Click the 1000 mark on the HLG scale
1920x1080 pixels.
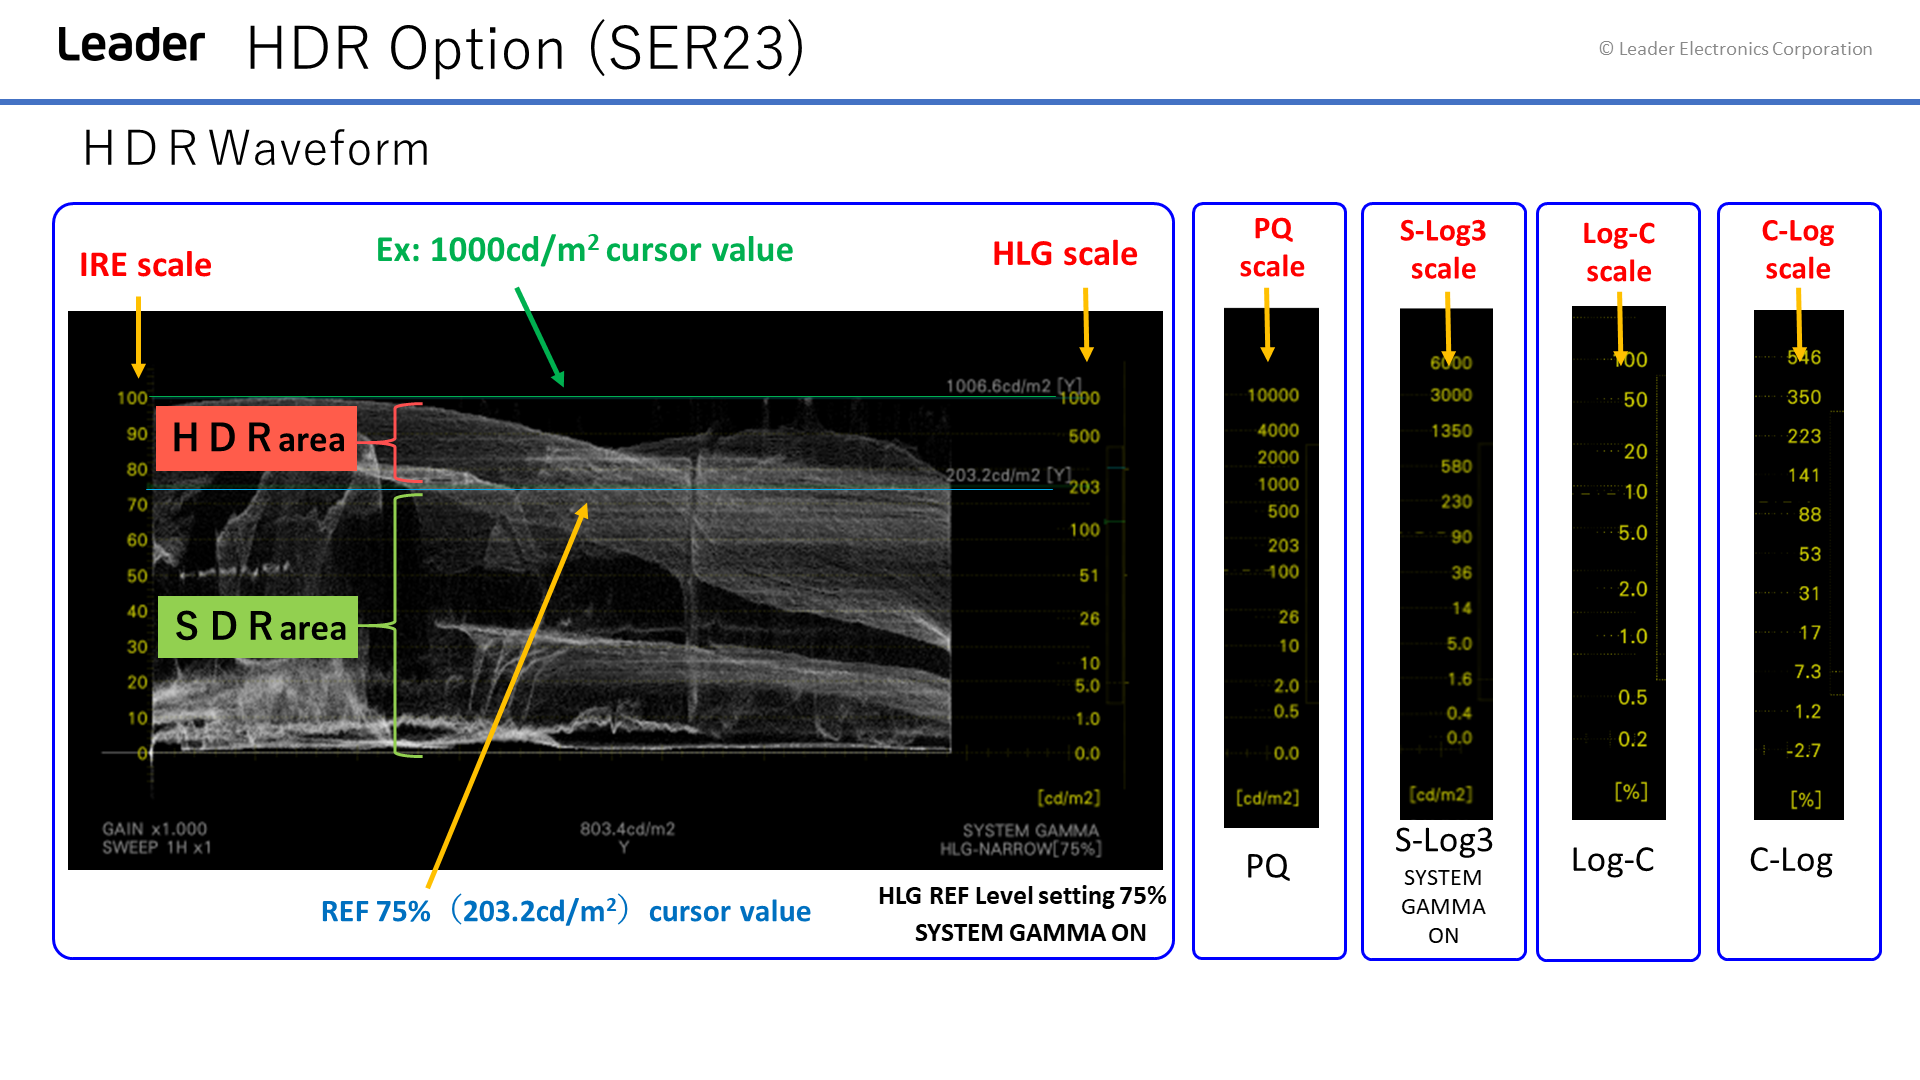(x=1079, y=398)
